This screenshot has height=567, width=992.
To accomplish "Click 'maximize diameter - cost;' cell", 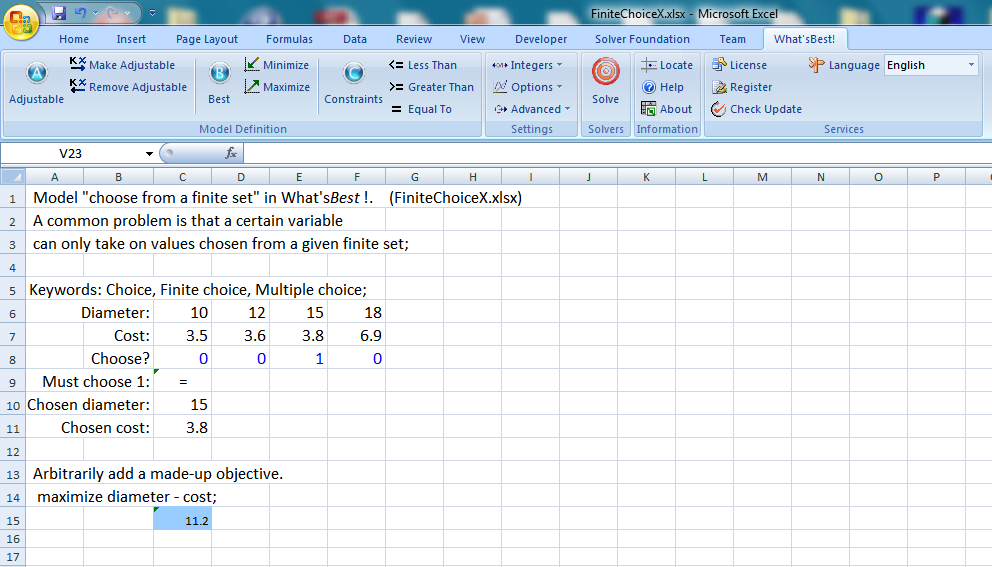I will pyautogui.click(x=127, y=497).
